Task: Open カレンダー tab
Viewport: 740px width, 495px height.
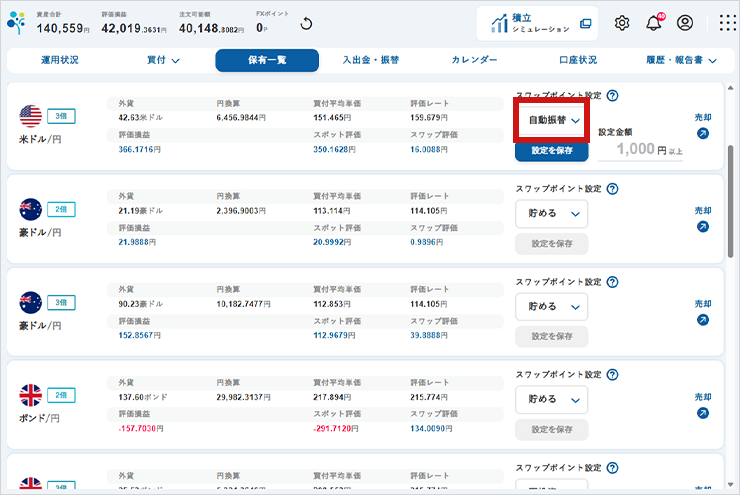Action: [474, 60]
